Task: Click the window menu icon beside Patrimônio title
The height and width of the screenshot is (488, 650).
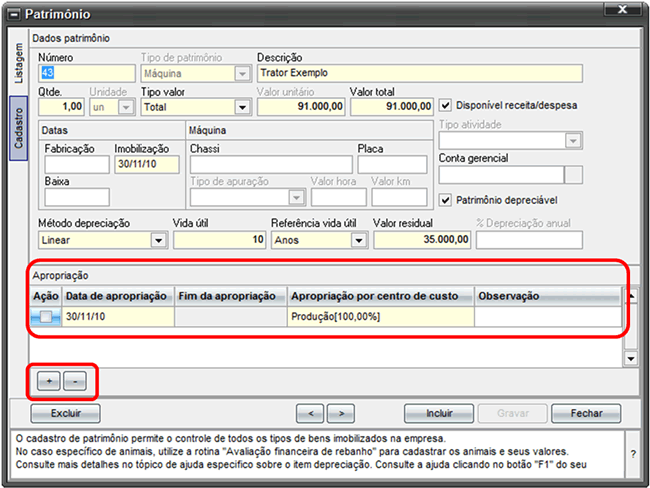Action: (x=14, y=15)
